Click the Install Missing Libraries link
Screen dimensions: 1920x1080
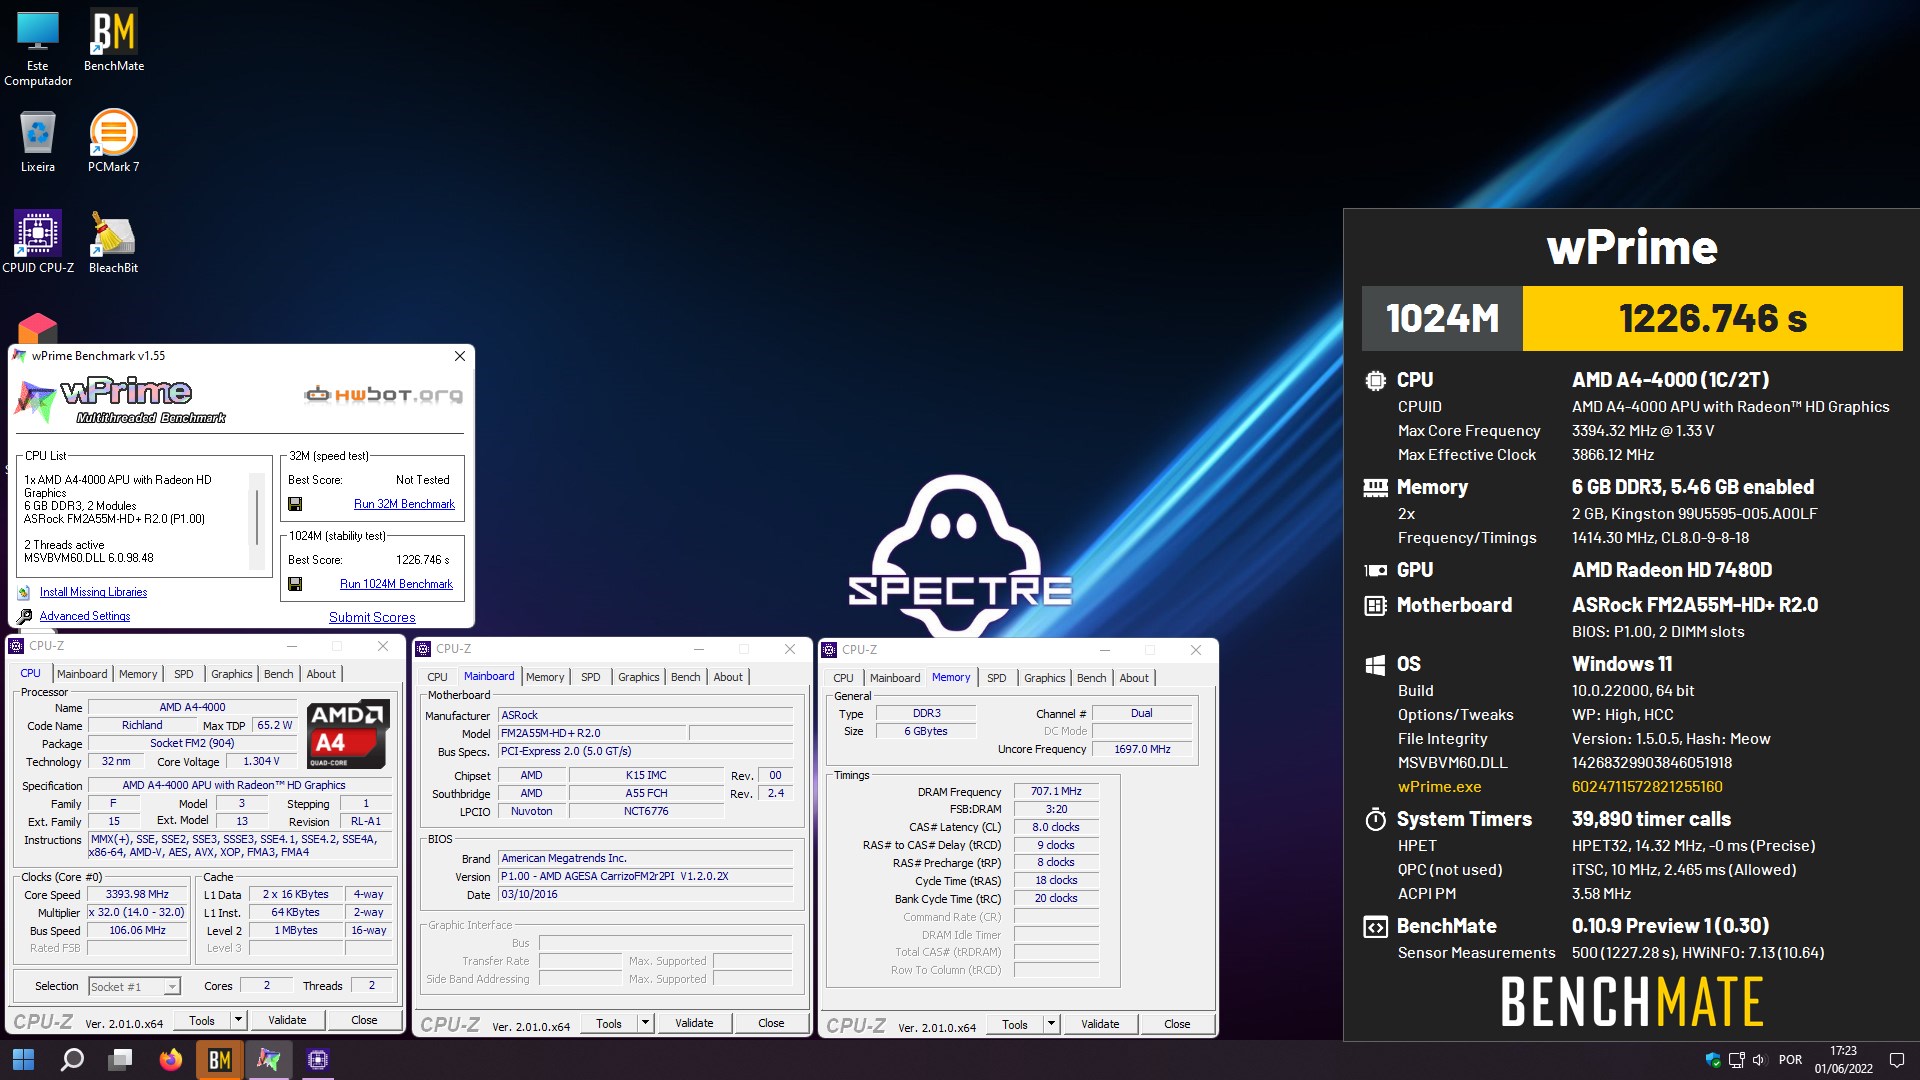point(93,592)
